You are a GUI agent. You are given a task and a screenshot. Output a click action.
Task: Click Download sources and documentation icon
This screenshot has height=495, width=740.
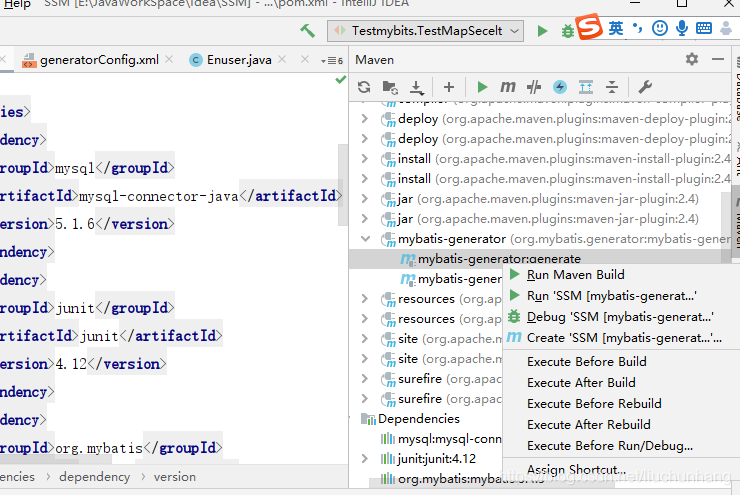416,87
